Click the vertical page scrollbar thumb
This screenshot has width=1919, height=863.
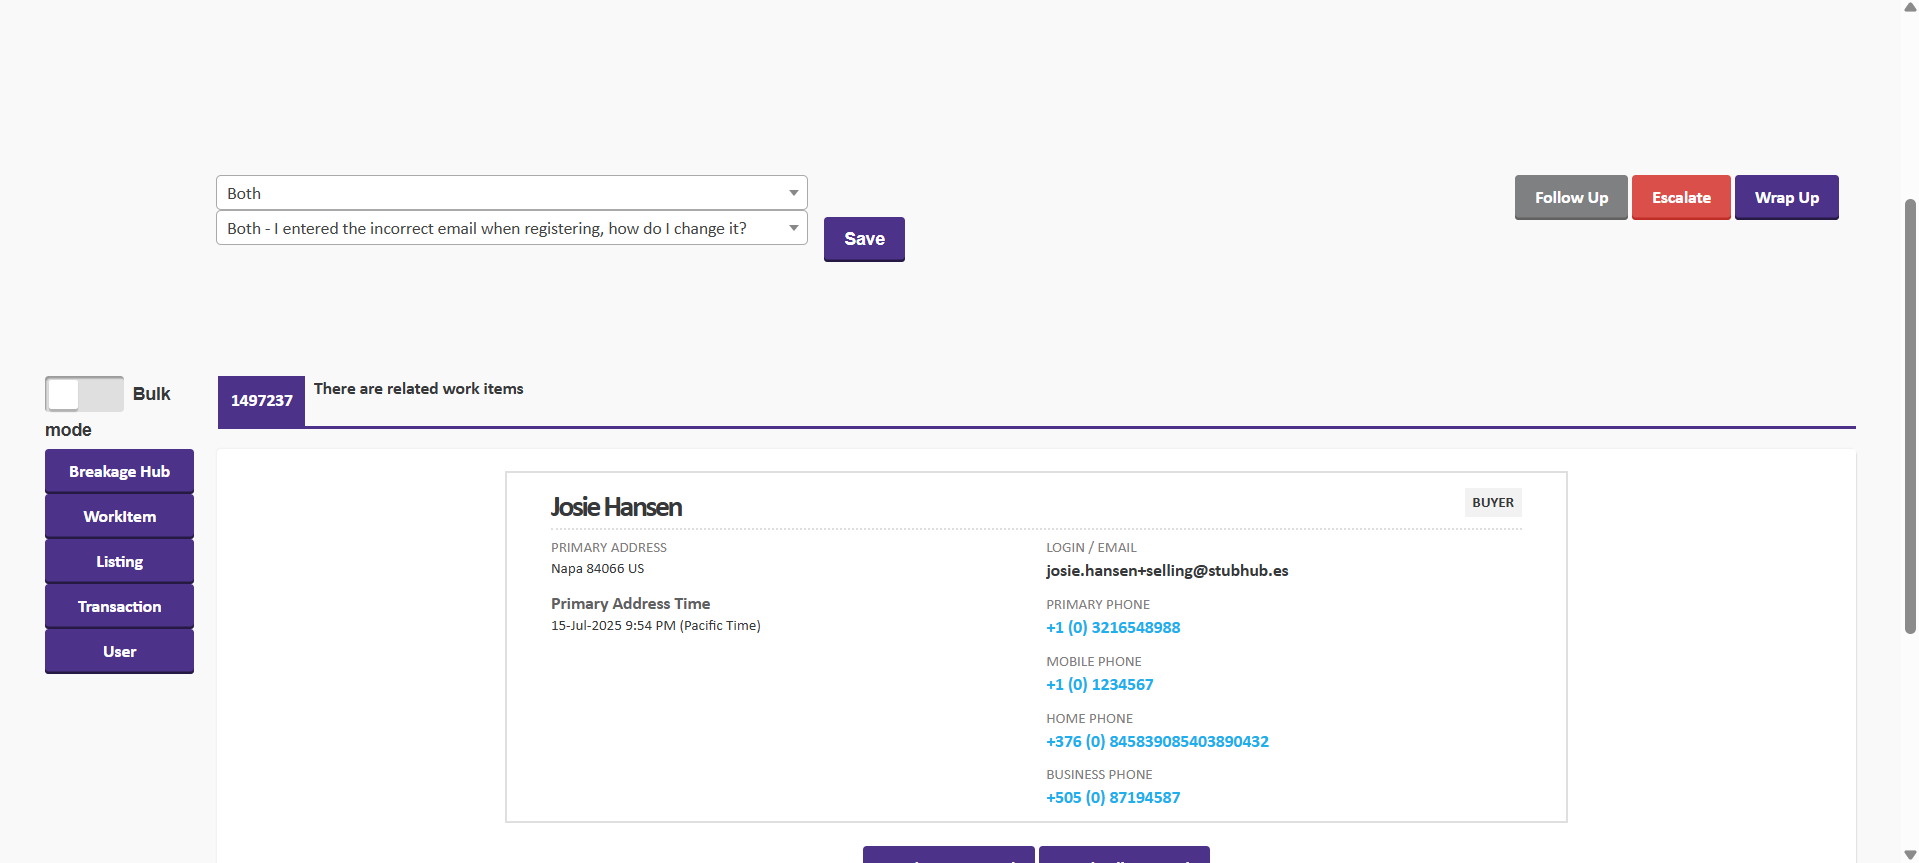pos(1910,415)
